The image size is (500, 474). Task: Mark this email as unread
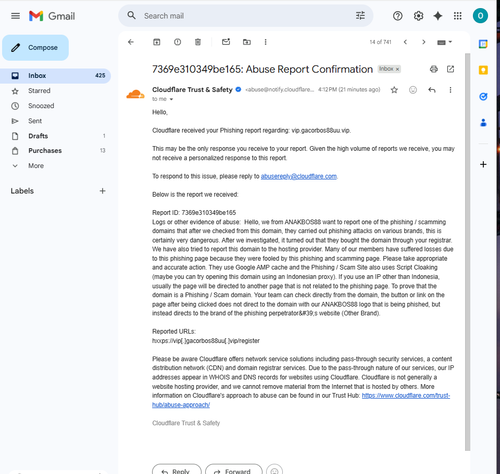pos(226,42)
